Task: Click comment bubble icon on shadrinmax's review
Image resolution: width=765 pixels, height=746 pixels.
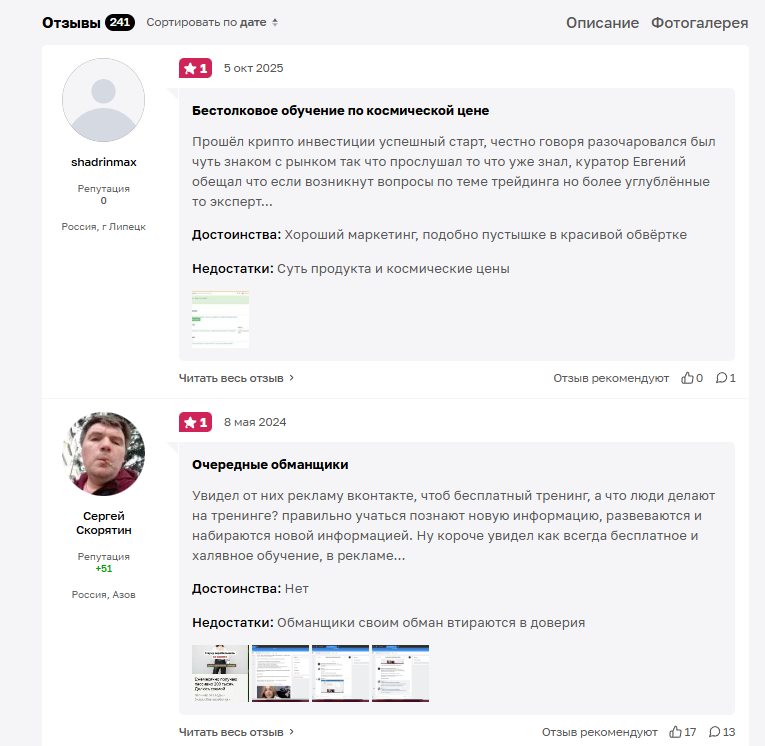Action: (x=721, y=378)
